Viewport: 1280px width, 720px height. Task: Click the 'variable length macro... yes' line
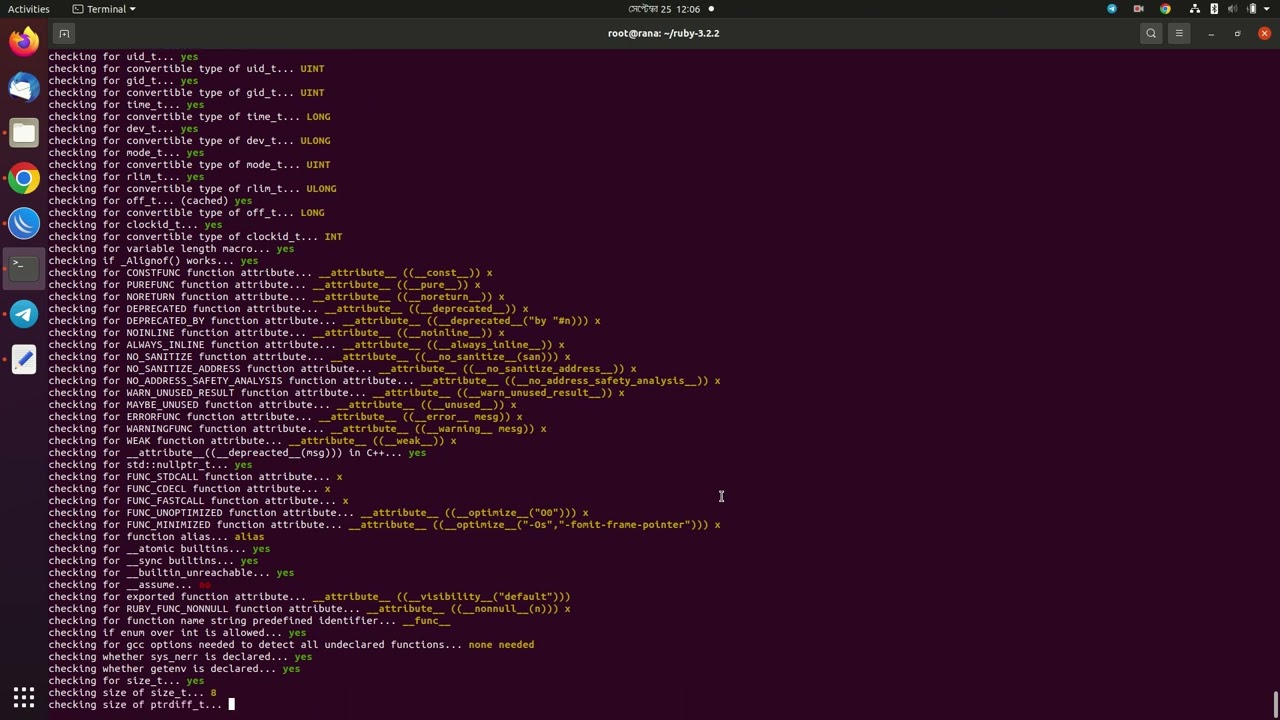171,249
